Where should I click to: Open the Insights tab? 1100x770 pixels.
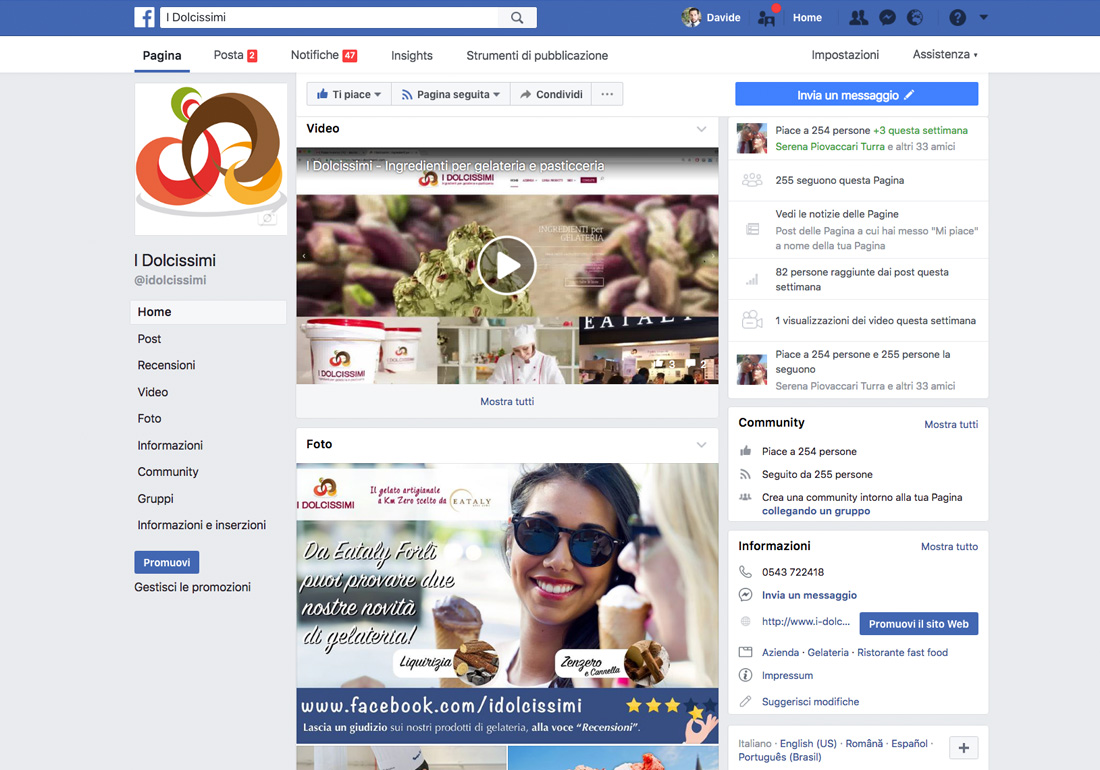pos(412,55)
